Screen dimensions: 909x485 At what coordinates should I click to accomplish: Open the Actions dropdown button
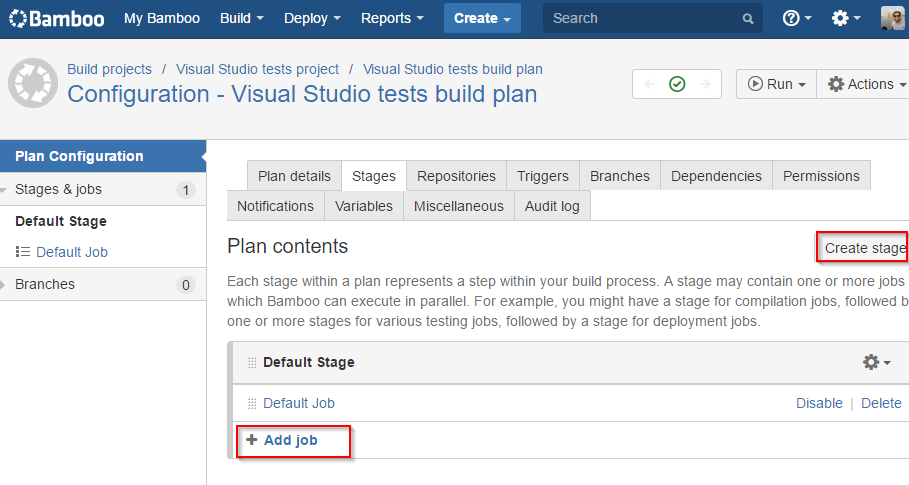864,84
